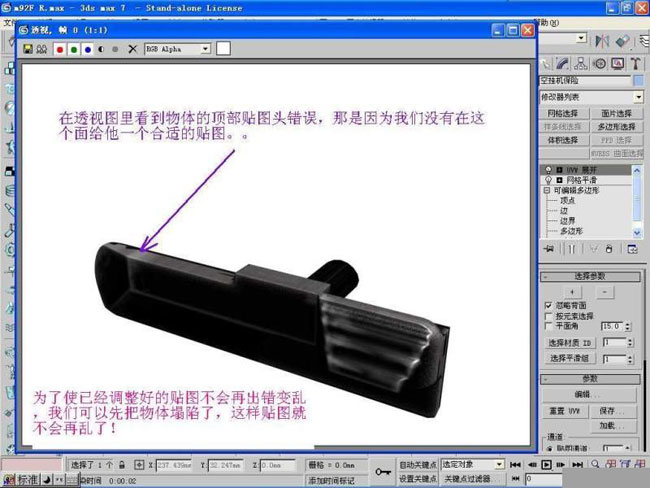The image size is (650, 488).
Task: Select 边界 sub-object level
Action: point(568,221)
